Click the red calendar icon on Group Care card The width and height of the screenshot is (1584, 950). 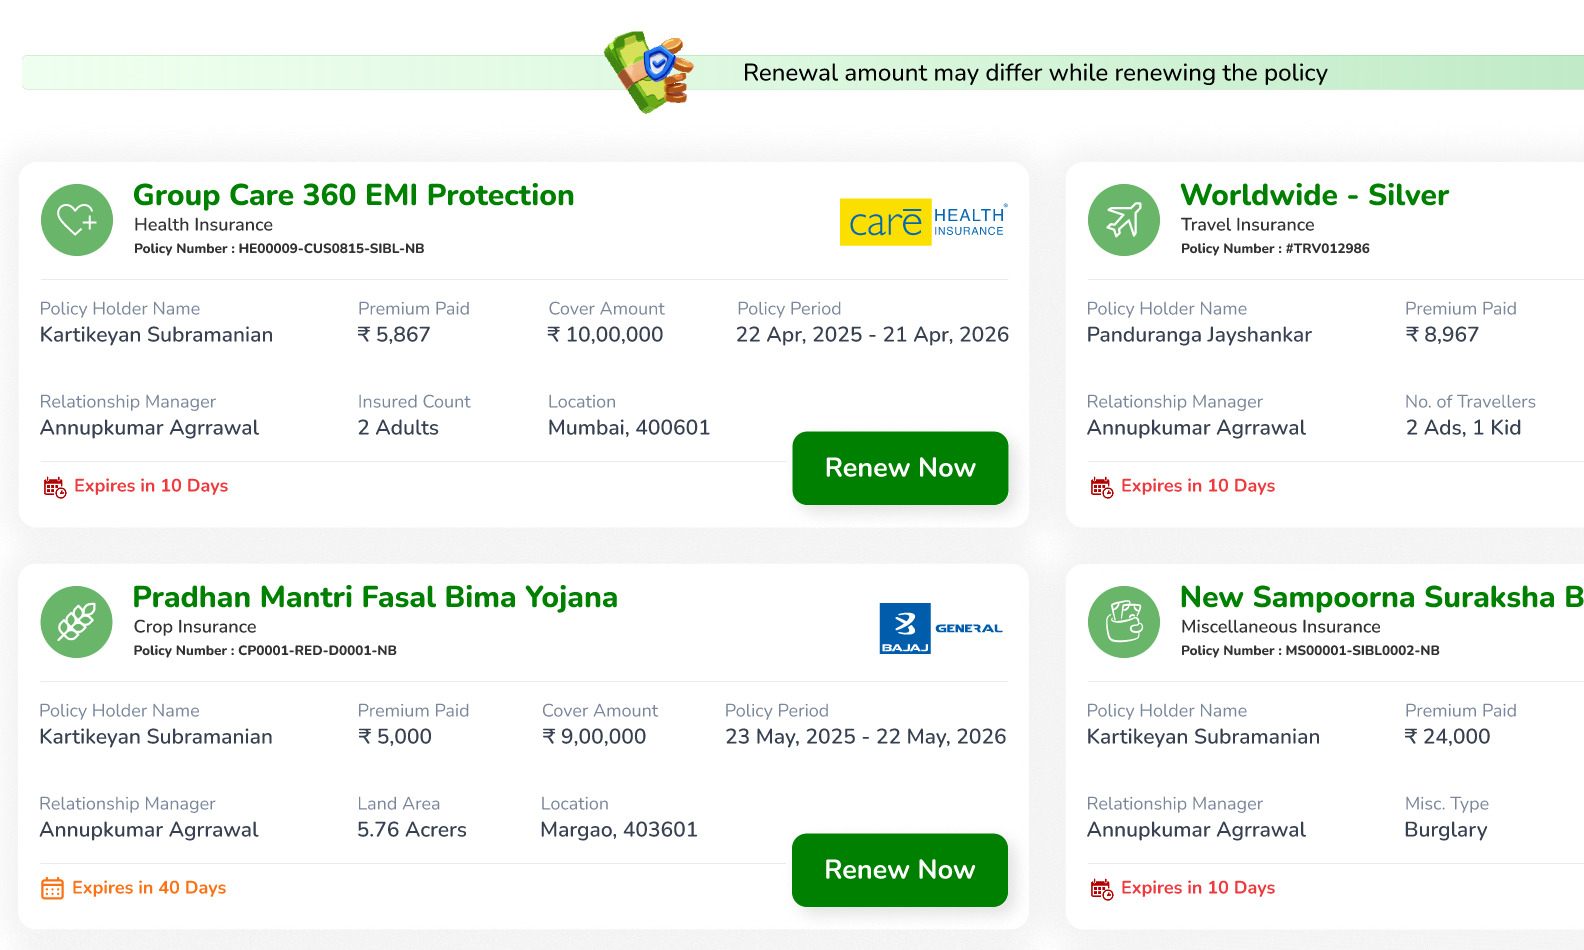(x=54, y=487)
